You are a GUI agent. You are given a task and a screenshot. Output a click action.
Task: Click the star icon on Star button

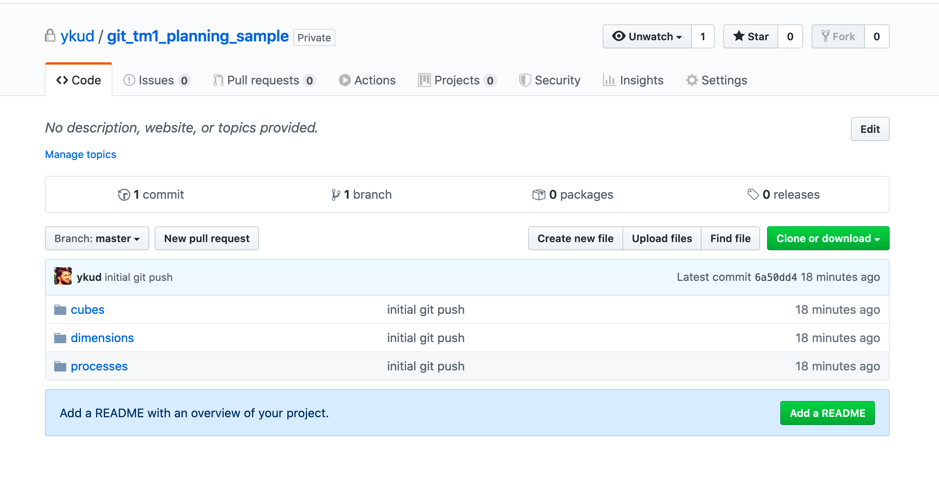point(739,37)
